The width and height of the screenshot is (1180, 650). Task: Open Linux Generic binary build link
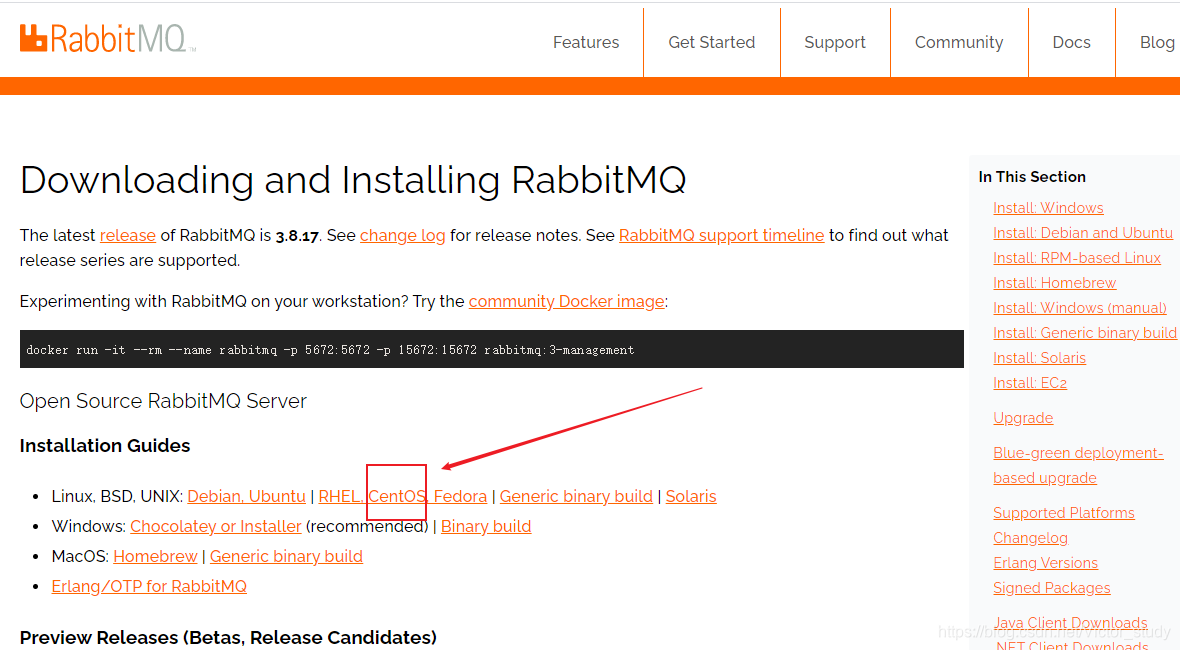pos(576,497)
